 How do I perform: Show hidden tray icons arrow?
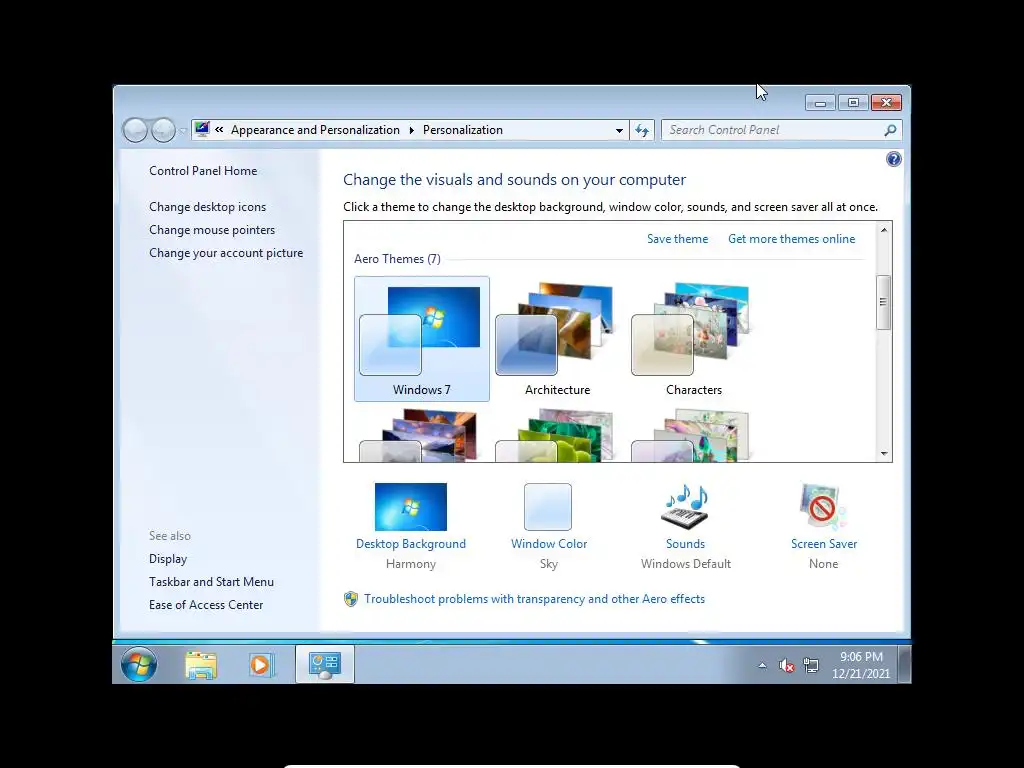point(762,665)
